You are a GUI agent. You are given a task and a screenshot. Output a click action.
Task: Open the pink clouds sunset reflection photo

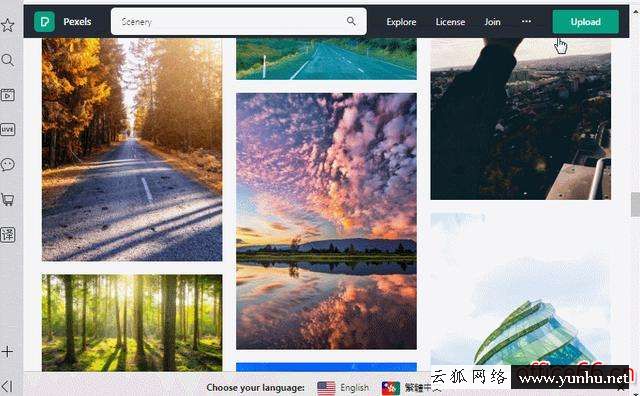click(x=326, y=221)
